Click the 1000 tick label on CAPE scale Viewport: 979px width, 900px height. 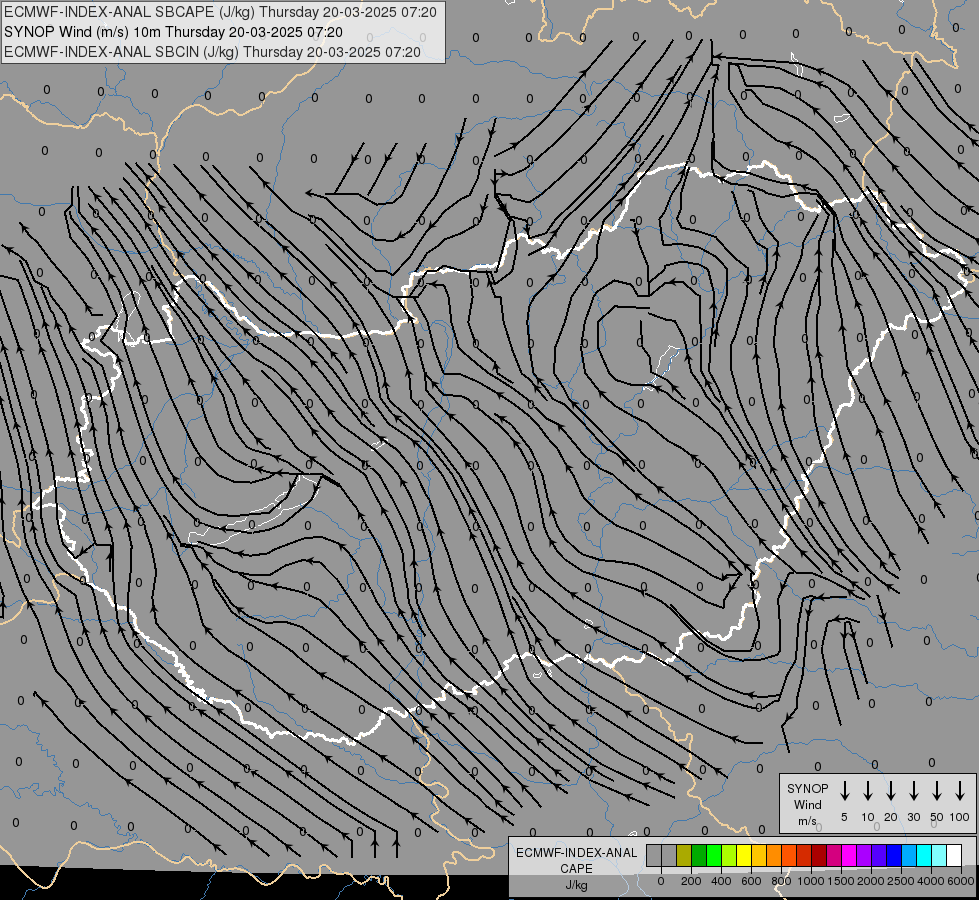pyautogui.click(x=811, y=881)
